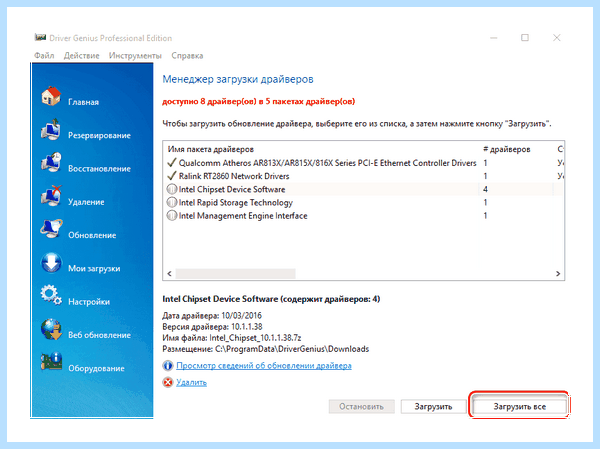
Task: Open the Оборудование hardware board icon
Action: 51,362
